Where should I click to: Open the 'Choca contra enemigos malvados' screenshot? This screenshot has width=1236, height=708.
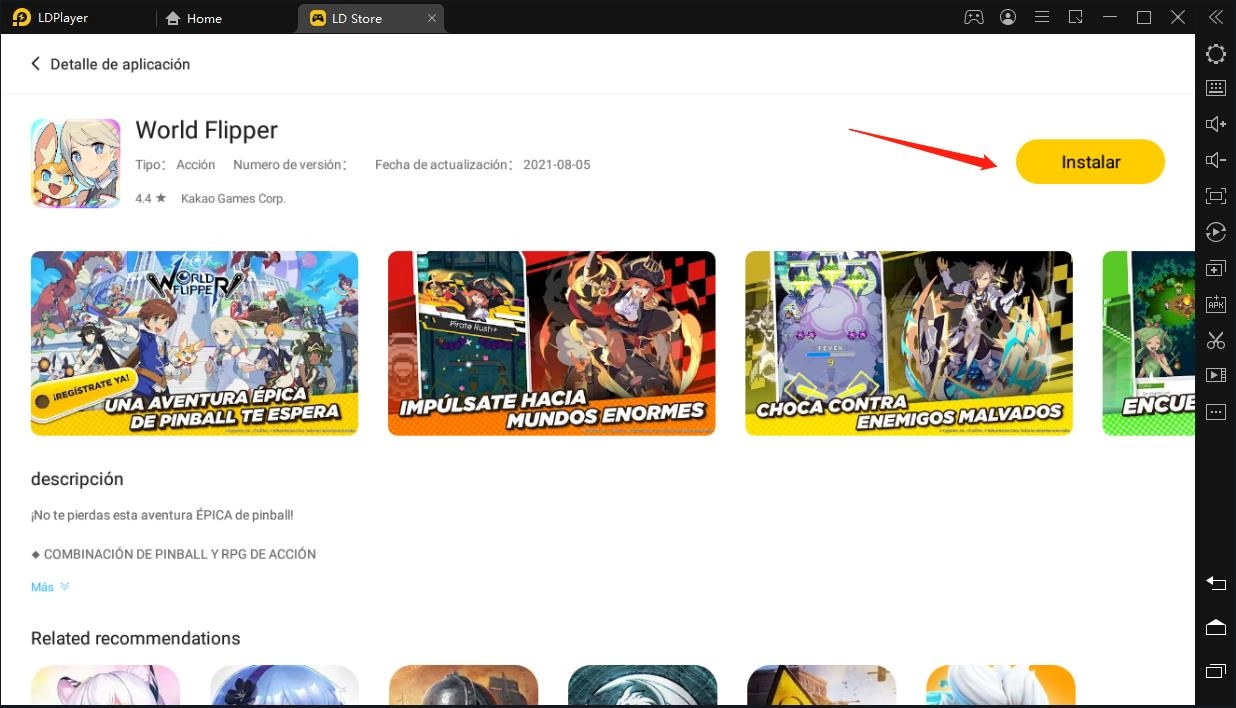(x=908, y=343)
